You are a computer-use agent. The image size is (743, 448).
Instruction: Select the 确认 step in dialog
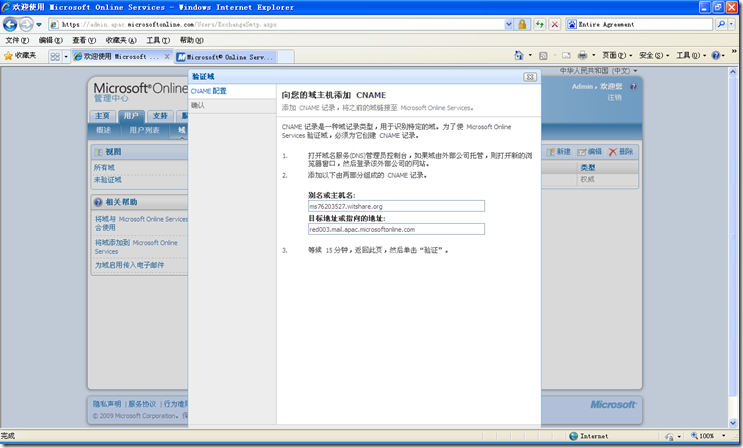[x=198, y=105]
